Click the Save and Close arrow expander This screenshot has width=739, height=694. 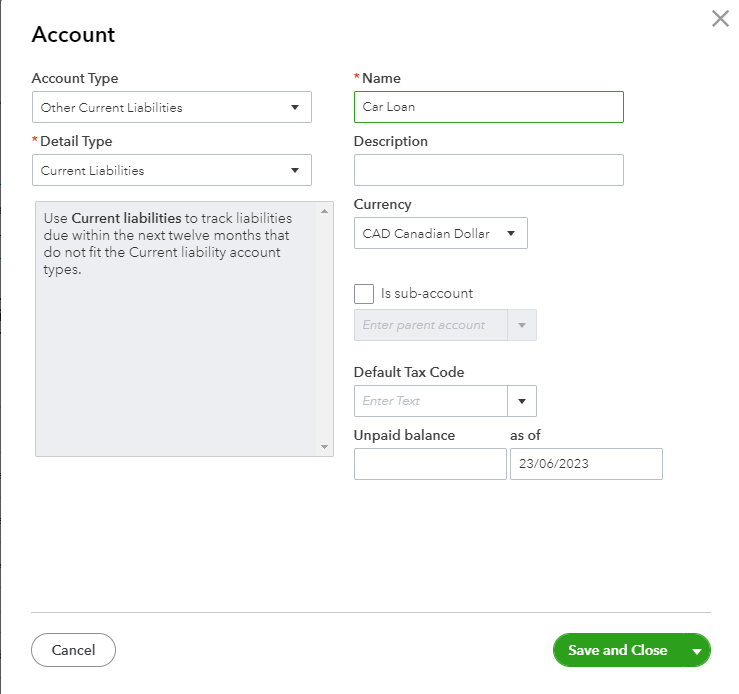point(697,650)
